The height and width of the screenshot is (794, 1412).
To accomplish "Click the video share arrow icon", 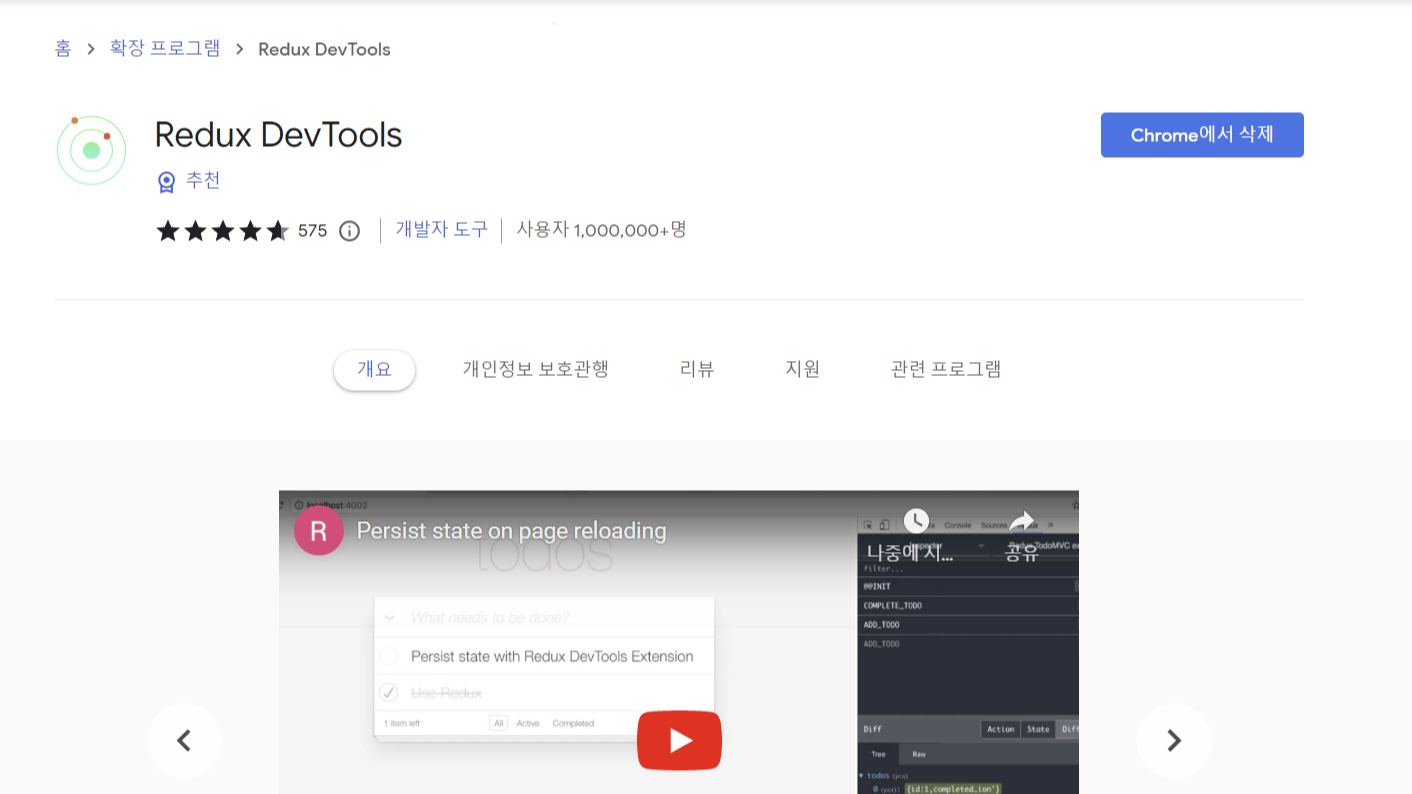I will tap(1021, 520).
